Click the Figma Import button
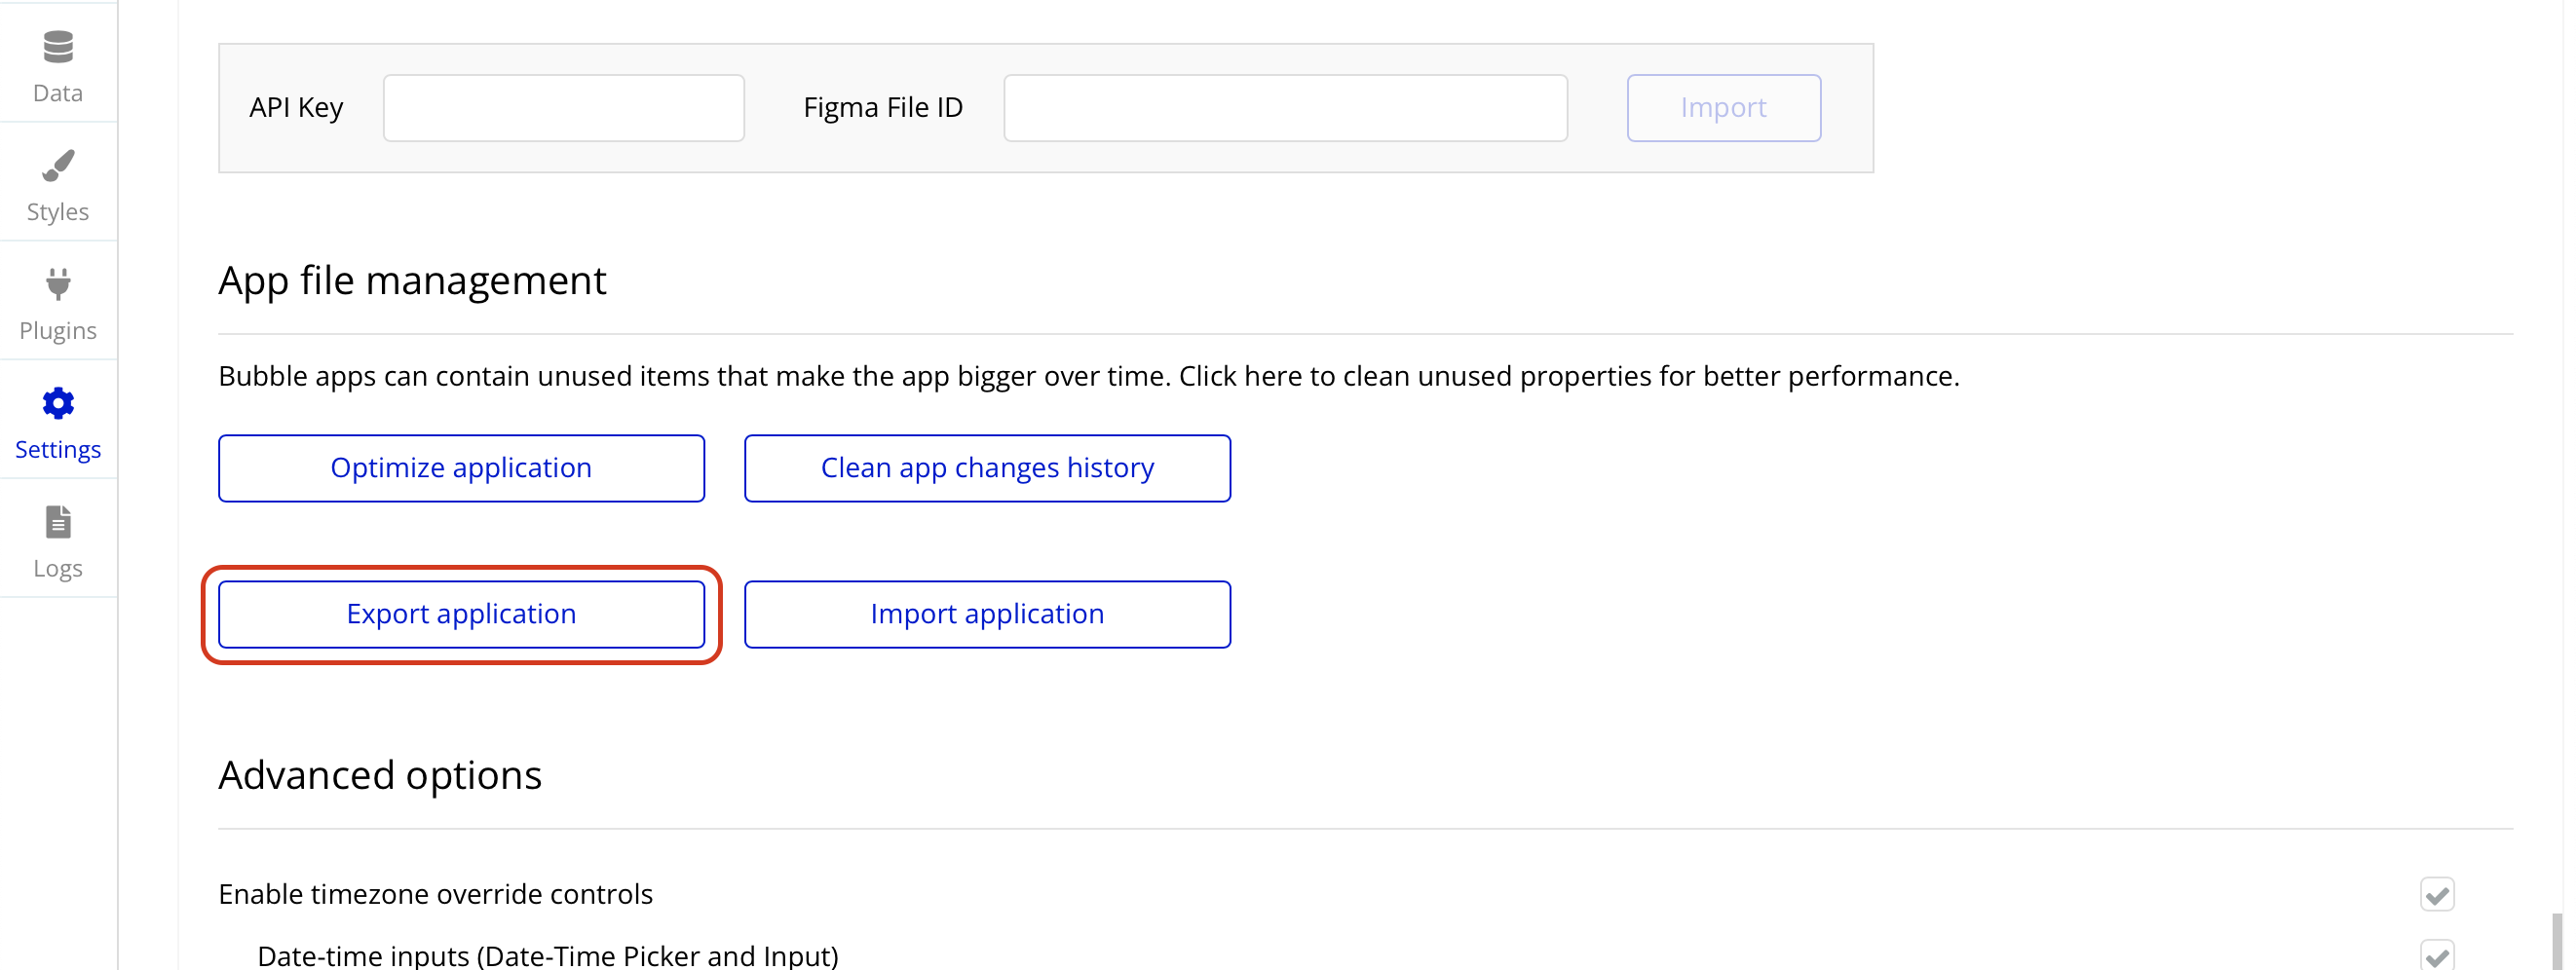Image resolution: width=2576 pixels, height=970 pixels. tap(1723, 108)
